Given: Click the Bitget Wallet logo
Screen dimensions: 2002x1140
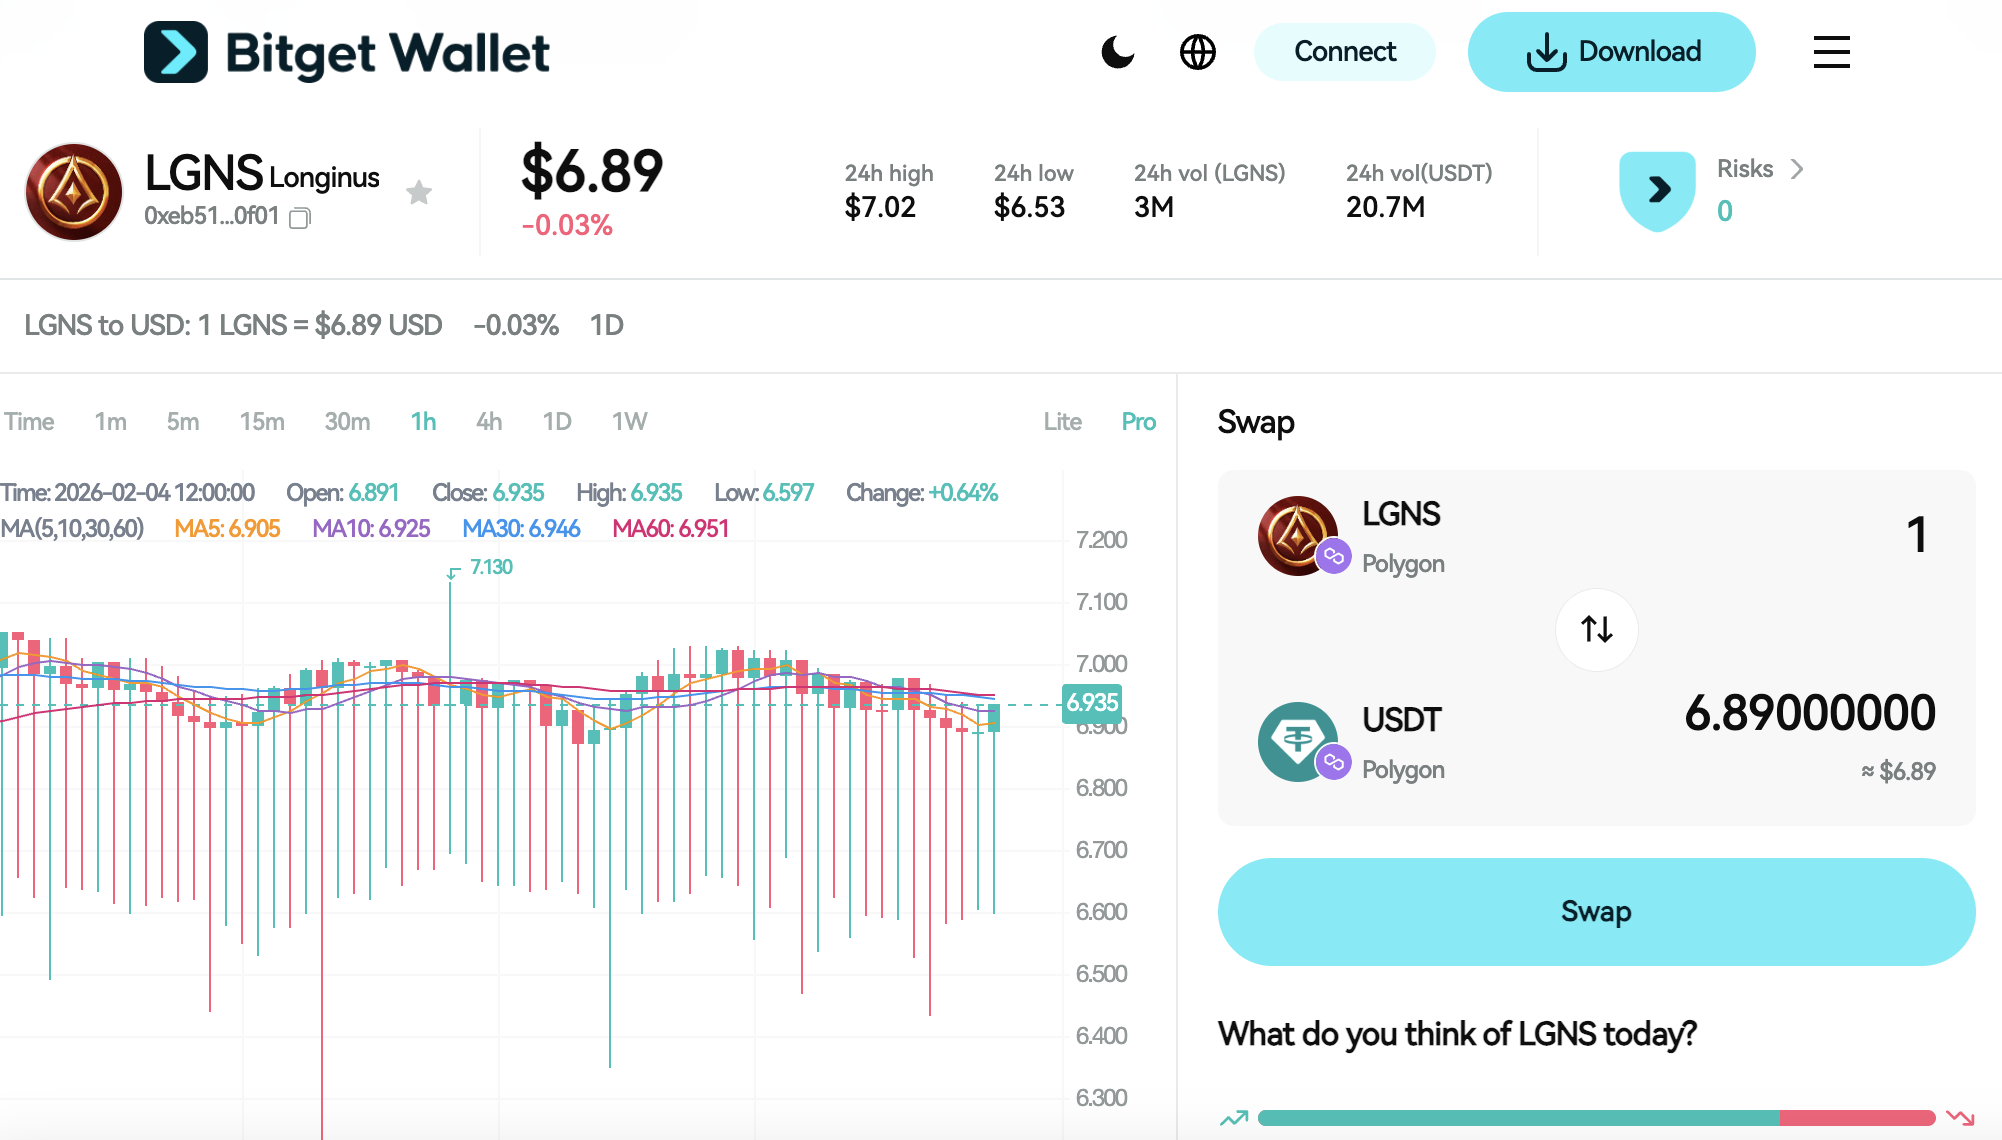Looking at the screenshot, I should point(347,52).
